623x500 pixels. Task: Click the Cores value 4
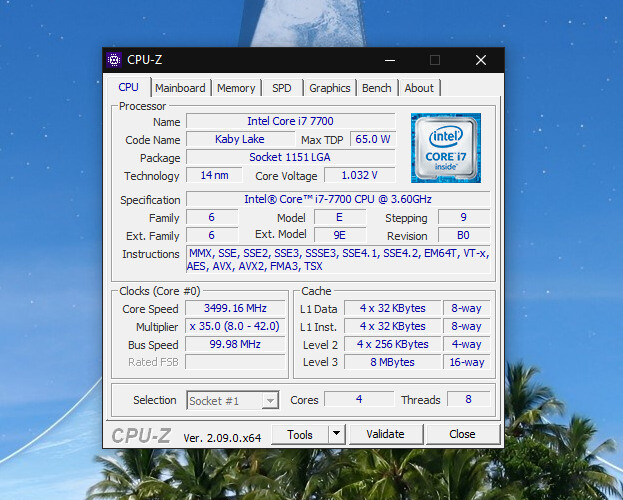click(x=359, y=399)
